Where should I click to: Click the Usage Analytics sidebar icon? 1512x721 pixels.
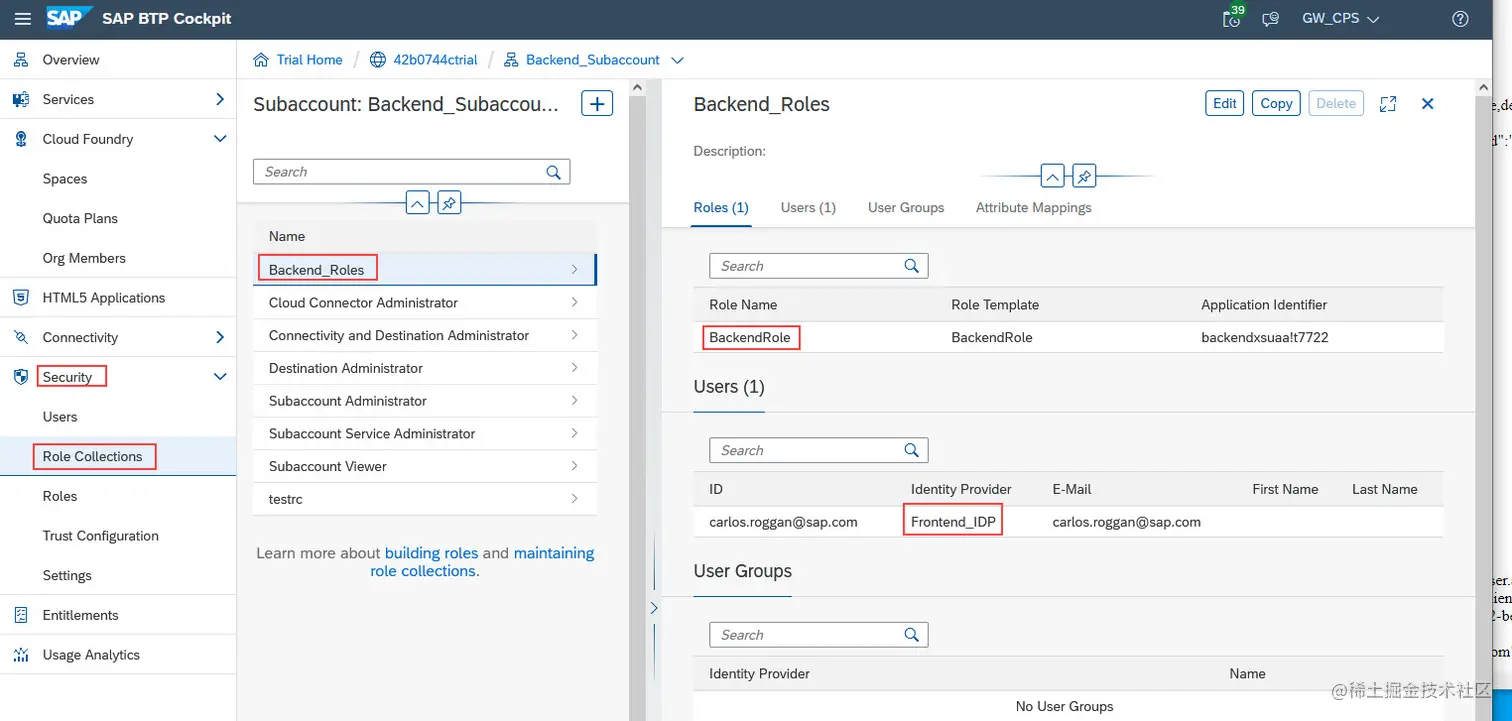[x=21, y=655]
